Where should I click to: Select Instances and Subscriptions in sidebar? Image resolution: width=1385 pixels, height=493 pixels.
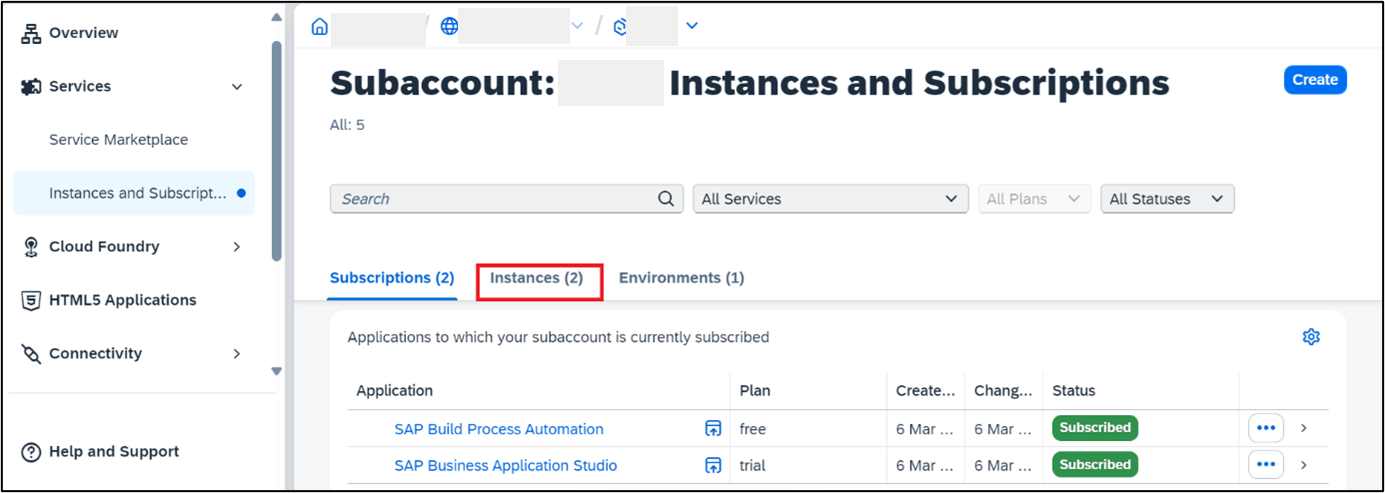[x=134, y=193]
